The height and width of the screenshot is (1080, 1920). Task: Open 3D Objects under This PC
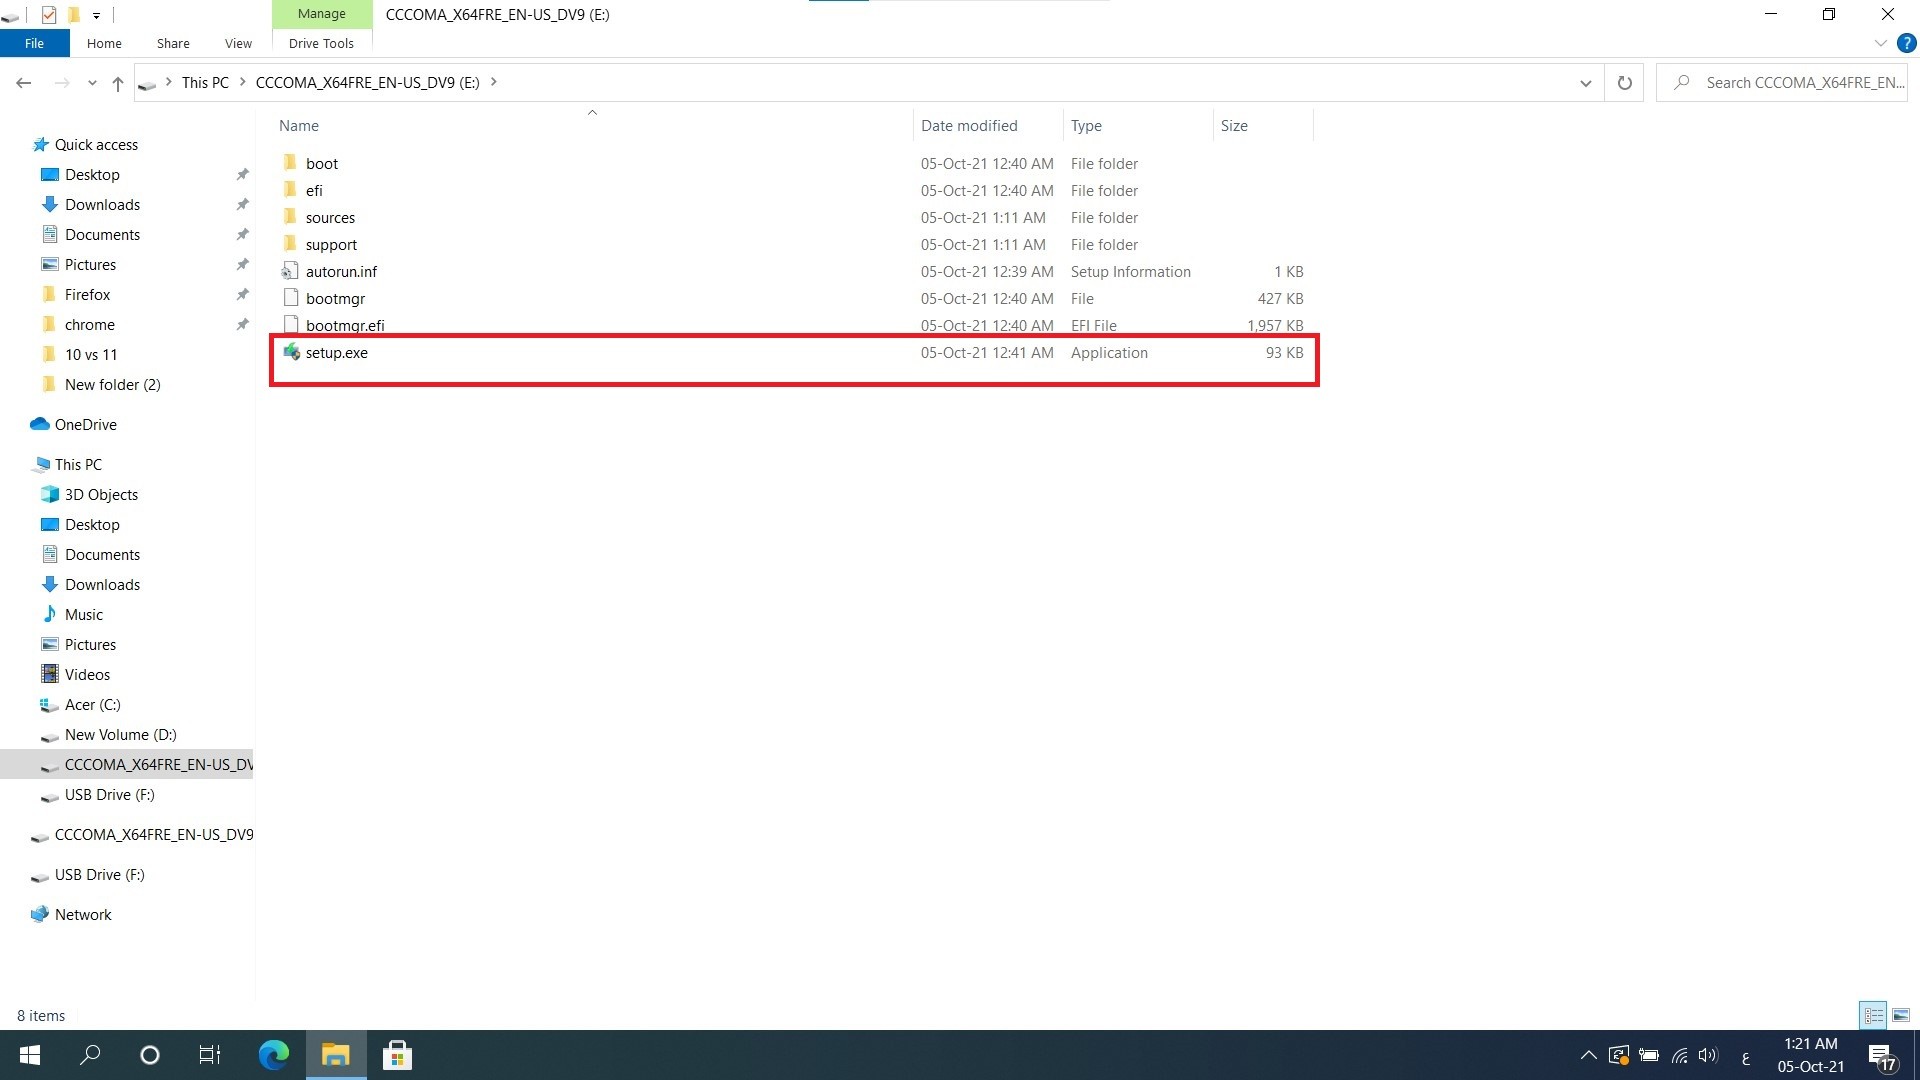point(101,494)
